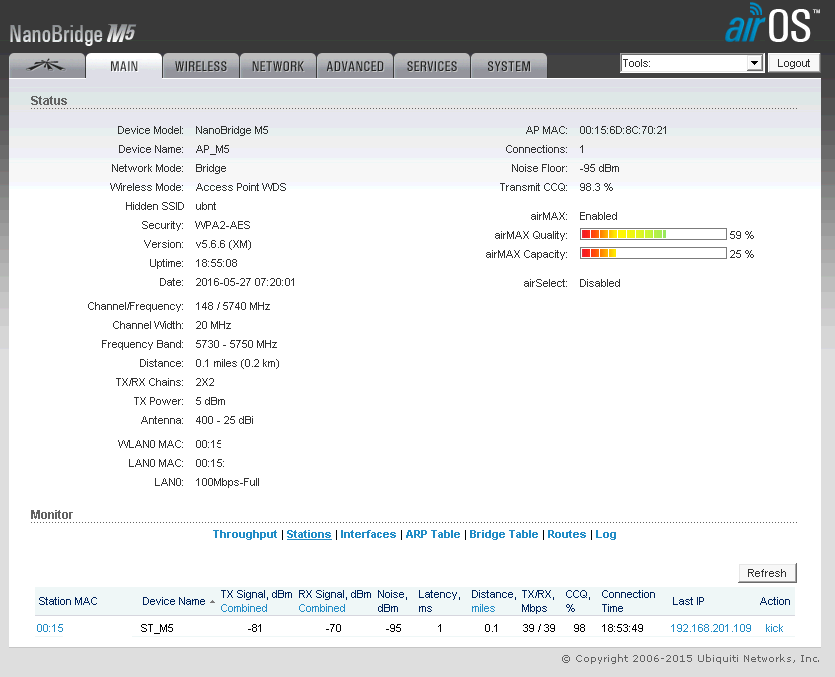Image resolution: width=835 pixels, height=677 pixels.
Task: Toggle RX Signal Combined link
Action: pos(322,608)
